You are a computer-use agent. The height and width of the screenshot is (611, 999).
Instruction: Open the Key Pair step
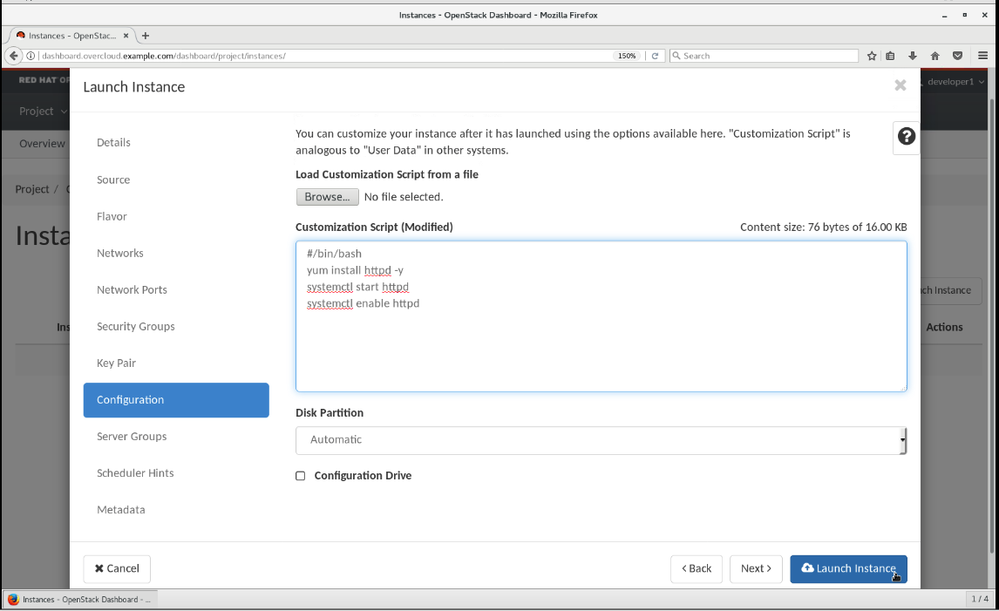point(116,363)
